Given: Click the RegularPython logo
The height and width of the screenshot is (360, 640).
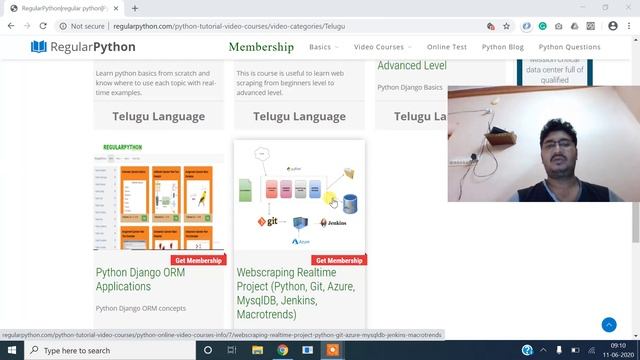Looking at the screenshot, I should (x=83, y=47).
